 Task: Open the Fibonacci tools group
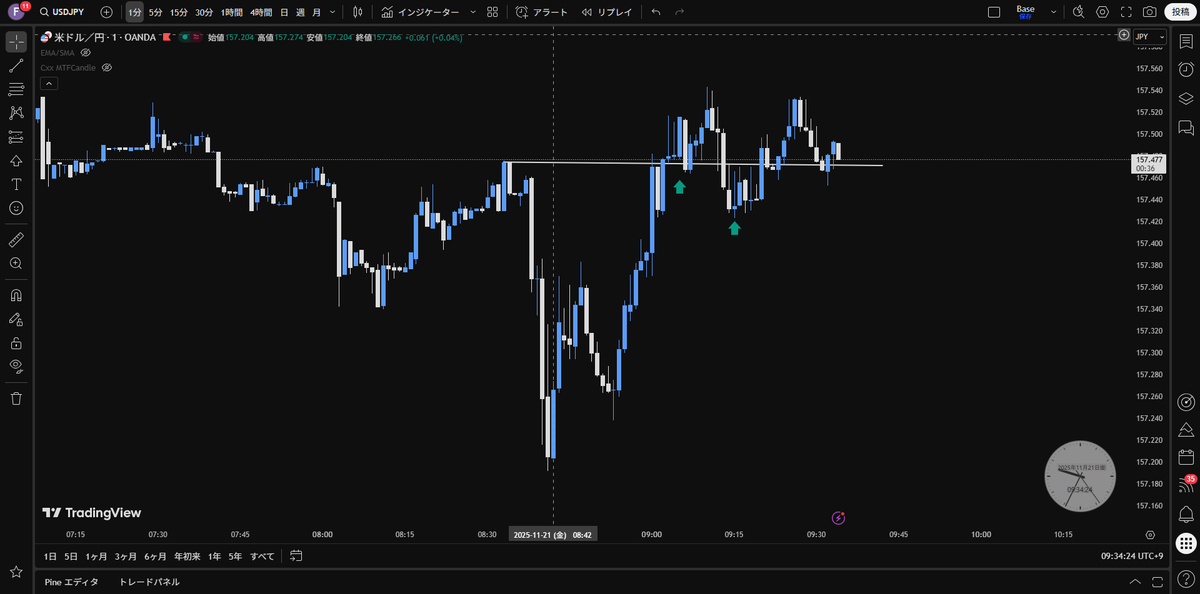click(x=16, y=90)
